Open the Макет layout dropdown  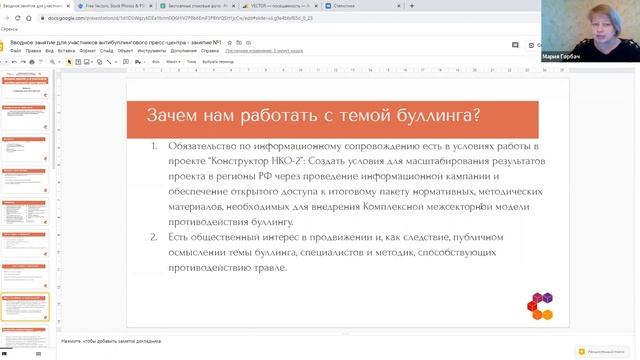pos(173,62)
